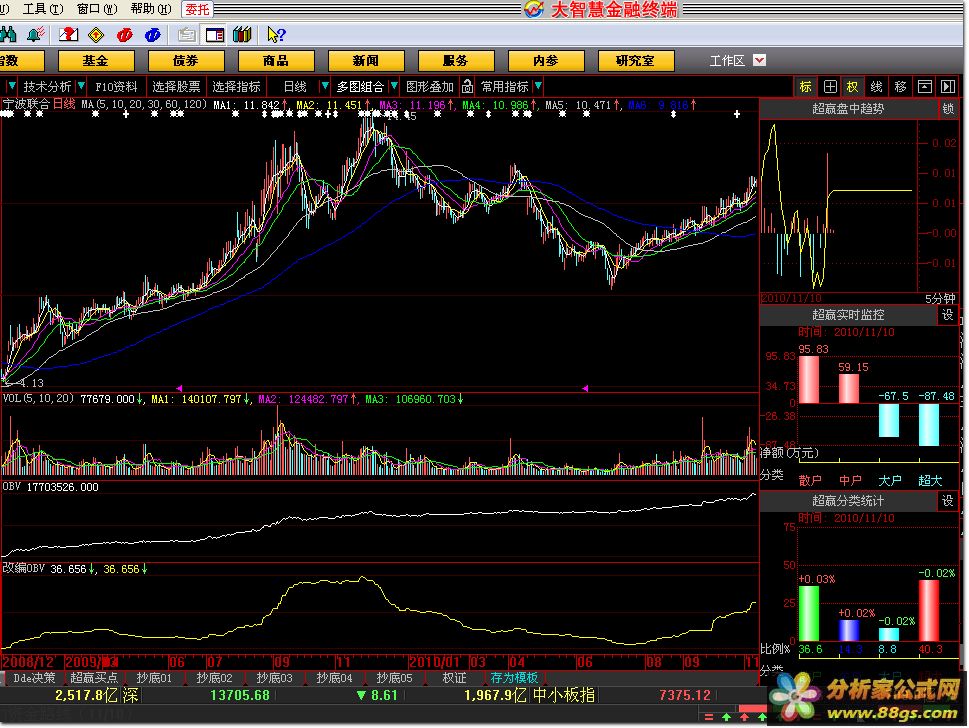Click the blue circular info icon
Viewport: 969px width, 728px height.
click(x=153, y=35)
